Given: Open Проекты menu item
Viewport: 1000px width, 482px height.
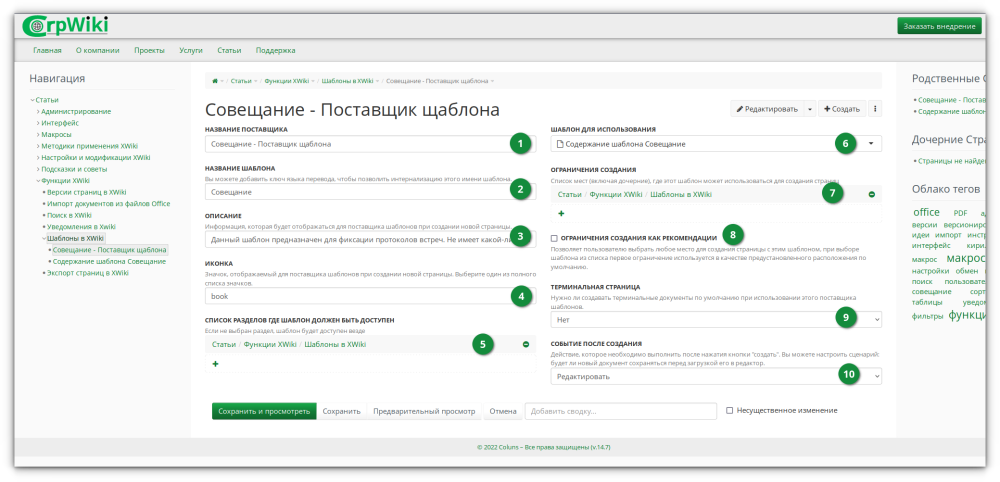Looking at the screenshot, I should point(149,50).
